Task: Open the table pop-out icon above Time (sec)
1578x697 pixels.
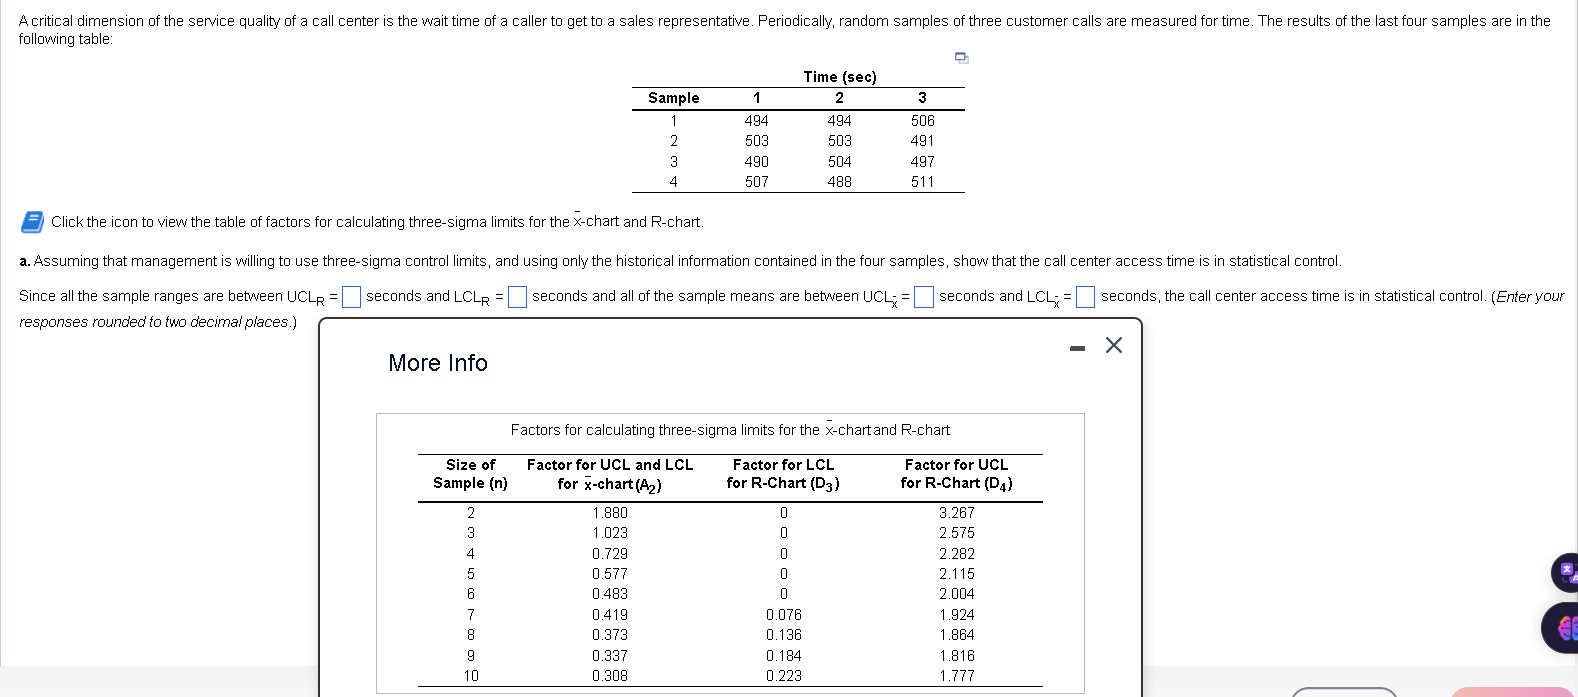Action: 961,59
